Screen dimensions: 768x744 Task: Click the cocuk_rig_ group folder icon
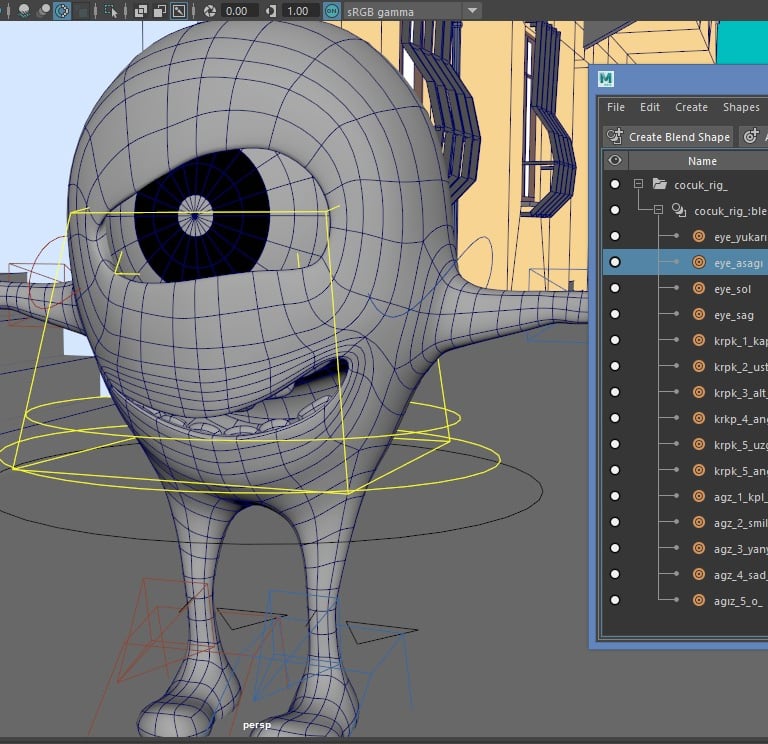[x=659, y=184]
